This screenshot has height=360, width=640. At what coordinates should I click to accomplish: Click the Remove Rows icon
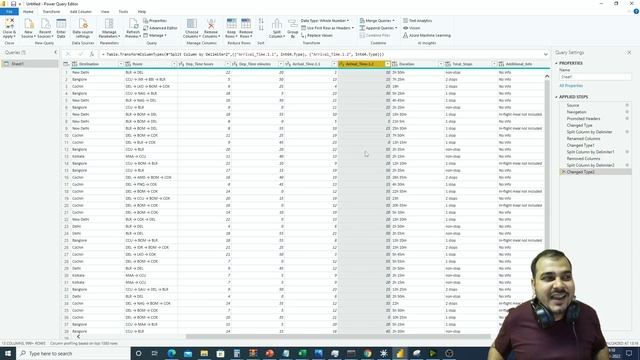(246, 24)
